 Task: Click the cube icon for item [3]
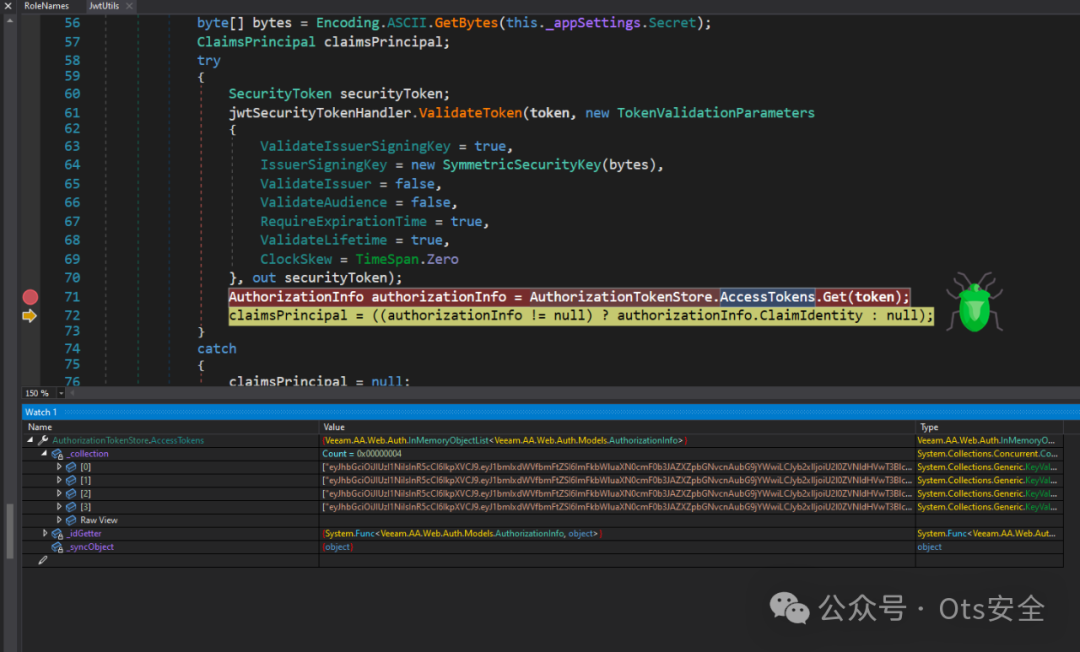click(x=71, y=507)
